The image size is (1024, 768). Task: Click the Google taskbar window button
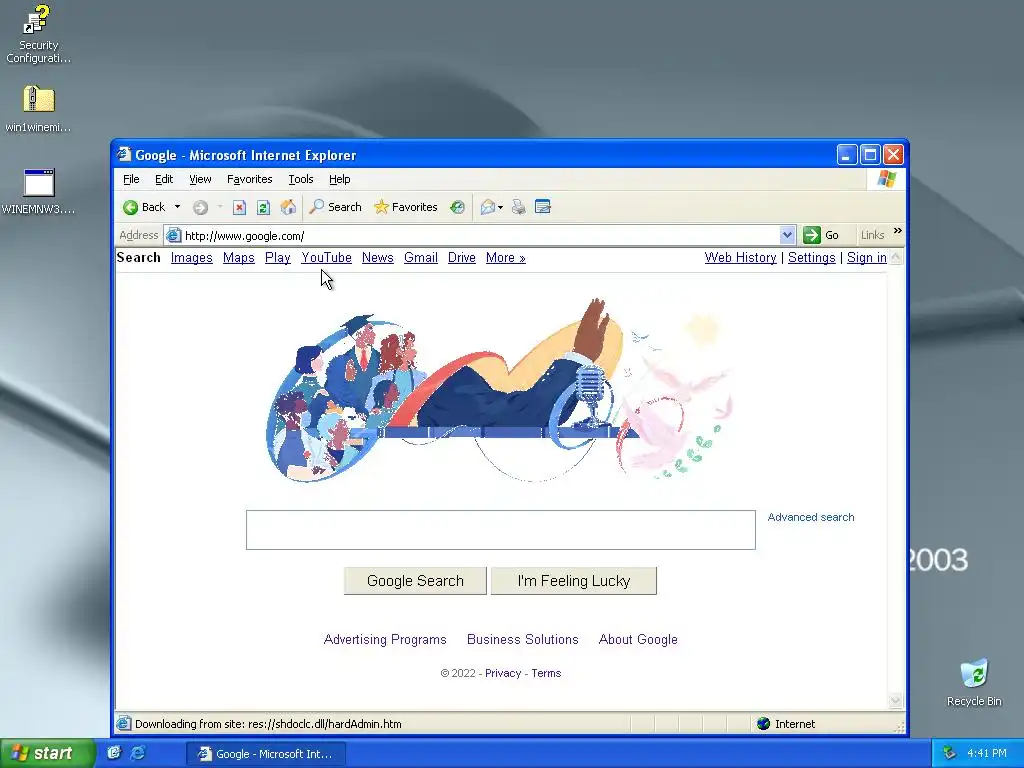pyautogui.click(x=266, y=754)
